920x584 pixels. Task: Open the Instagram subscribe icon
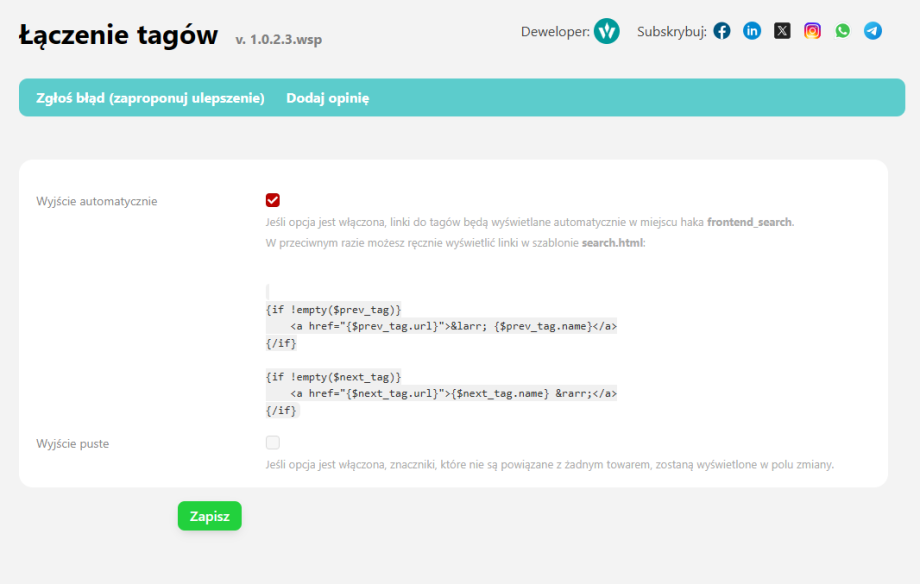click(812, 31)
